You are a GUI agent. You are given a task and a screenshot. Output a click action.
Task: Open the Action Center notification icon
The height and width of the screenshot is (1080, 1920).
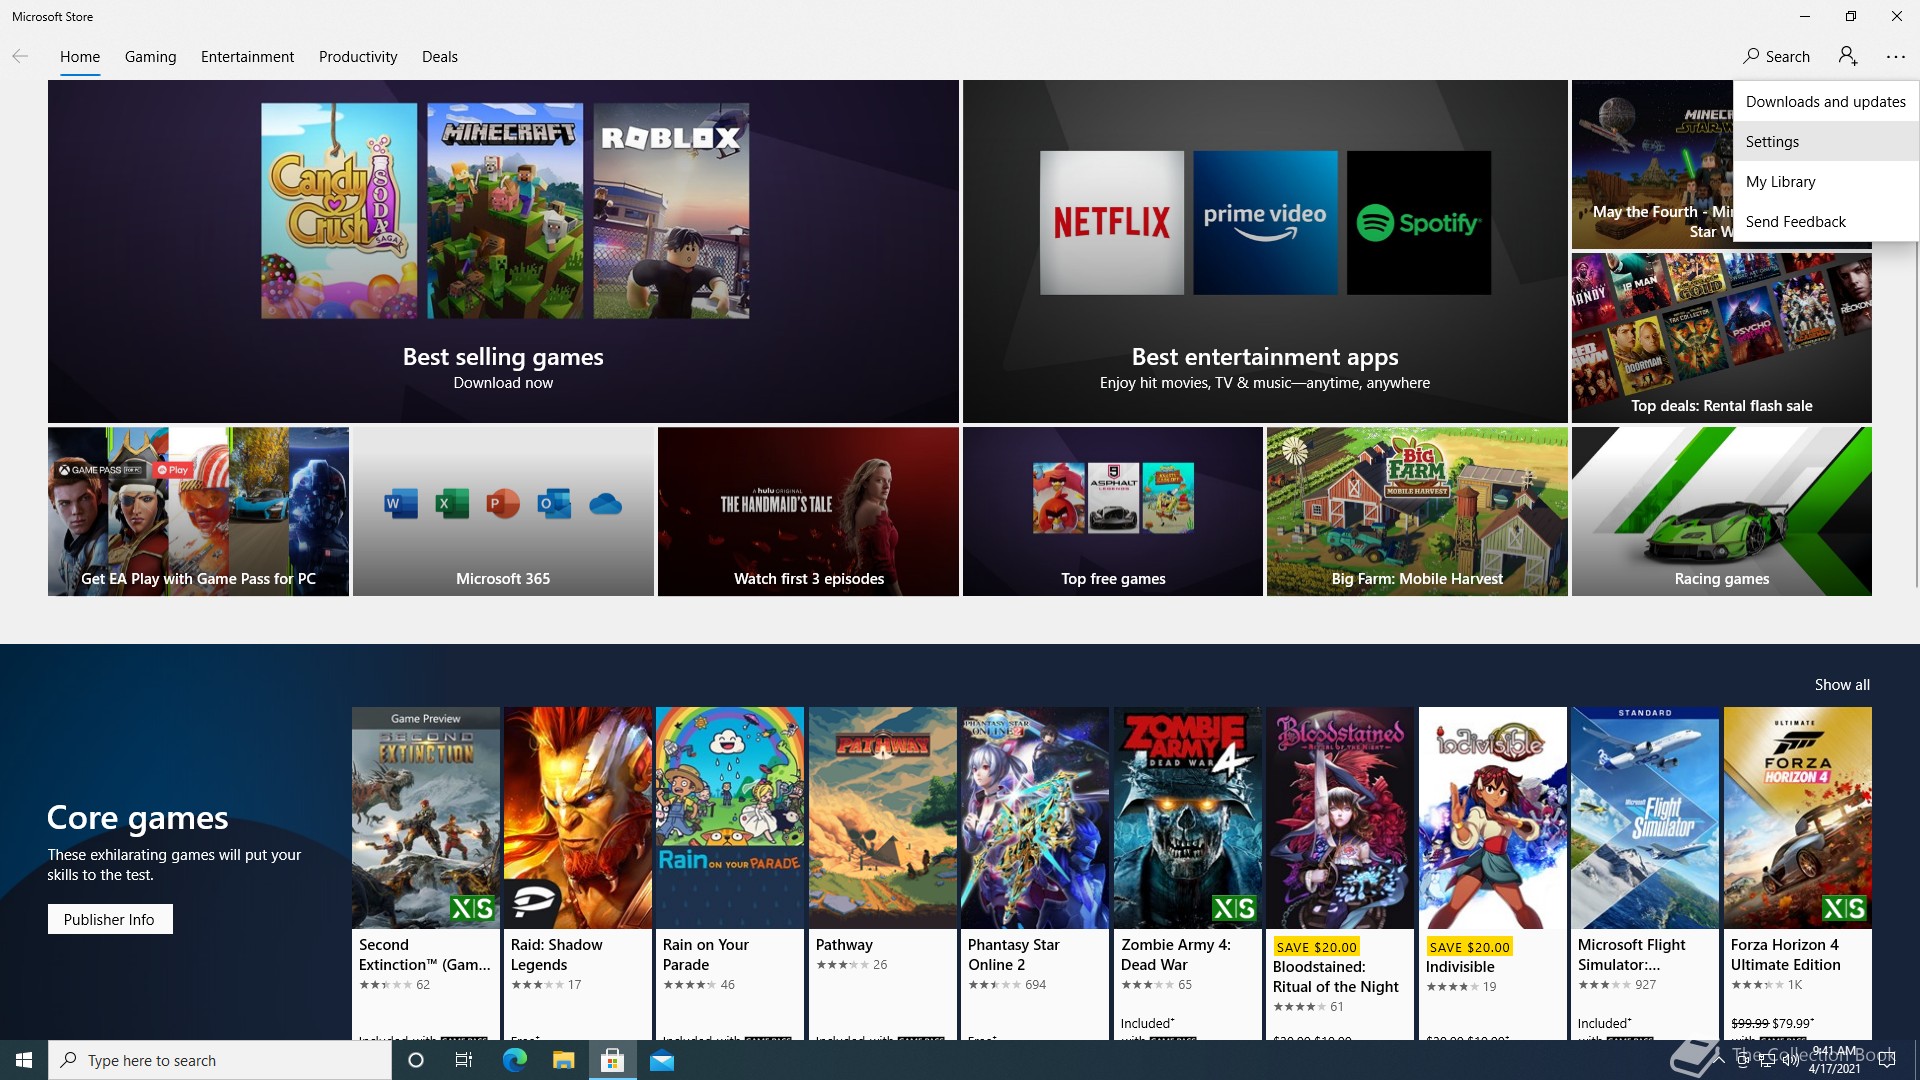coord(1887,1060)
